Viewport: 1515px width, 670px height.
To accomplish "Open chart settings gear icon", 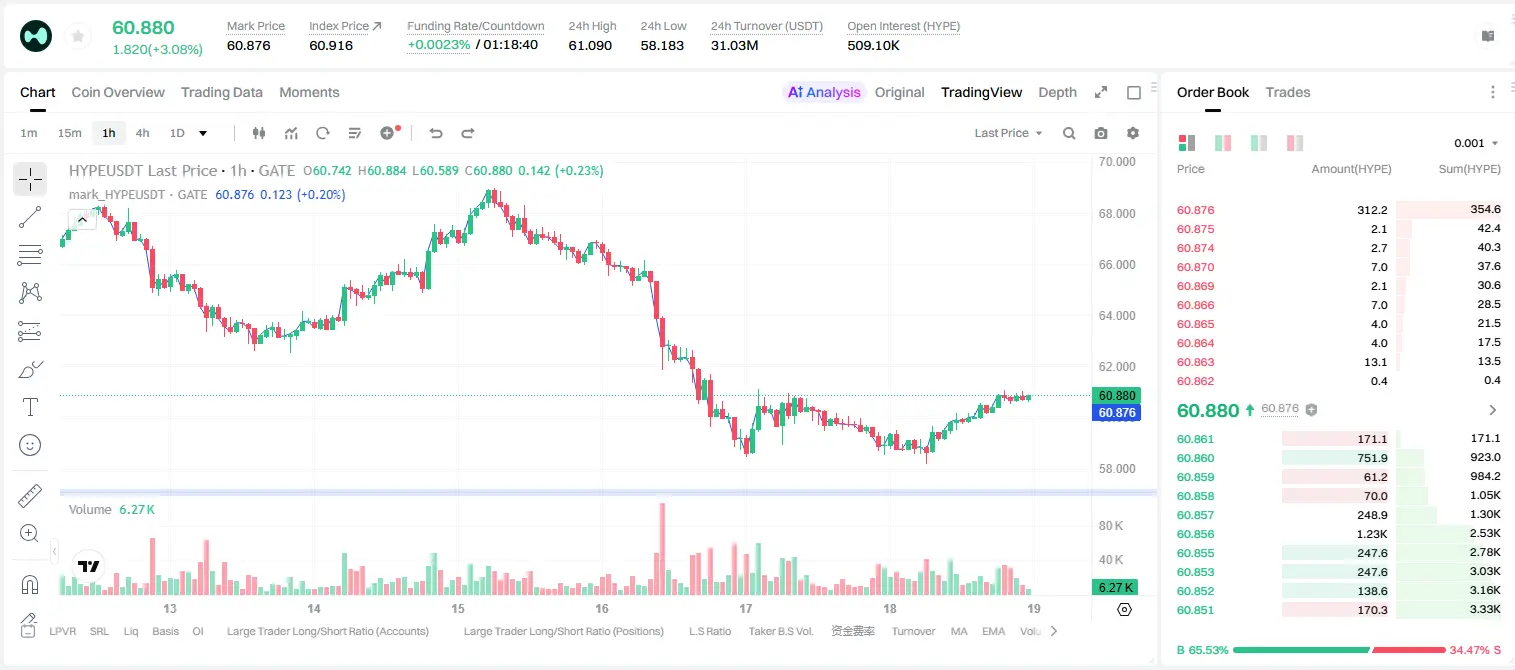I will click(x=1133, y=133).
